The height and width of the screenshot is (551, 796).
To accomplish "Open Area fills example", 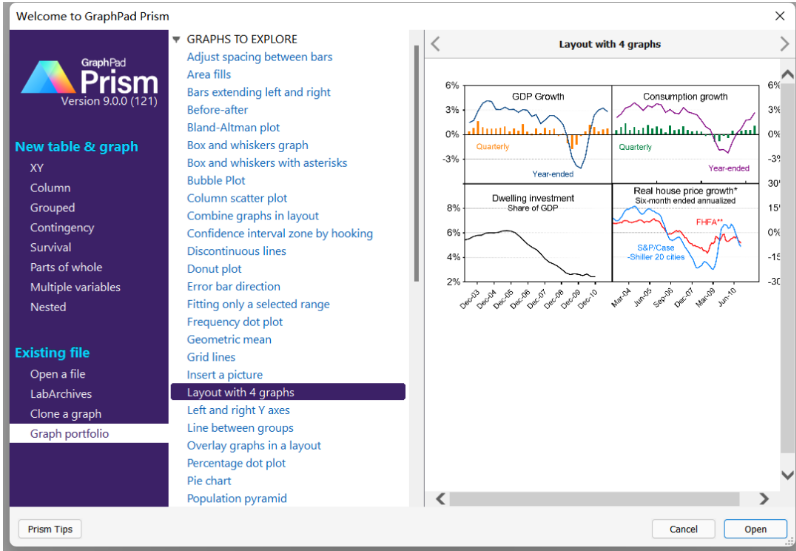I will (x=209, y=75).
